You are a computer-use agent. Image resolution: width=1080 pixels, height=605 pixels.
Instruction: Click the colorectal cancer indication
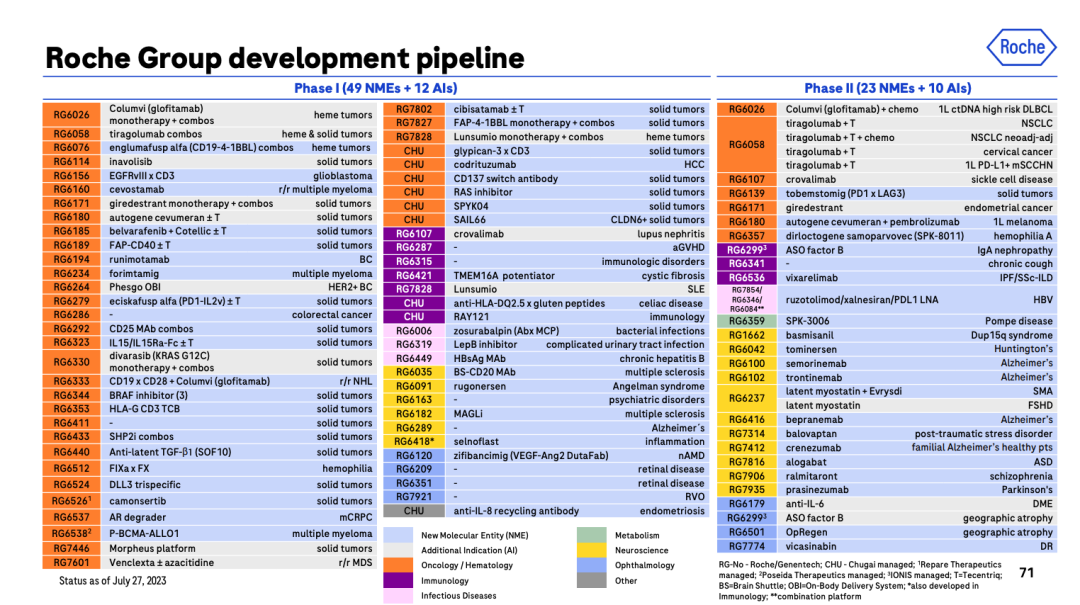coord(331,315)
